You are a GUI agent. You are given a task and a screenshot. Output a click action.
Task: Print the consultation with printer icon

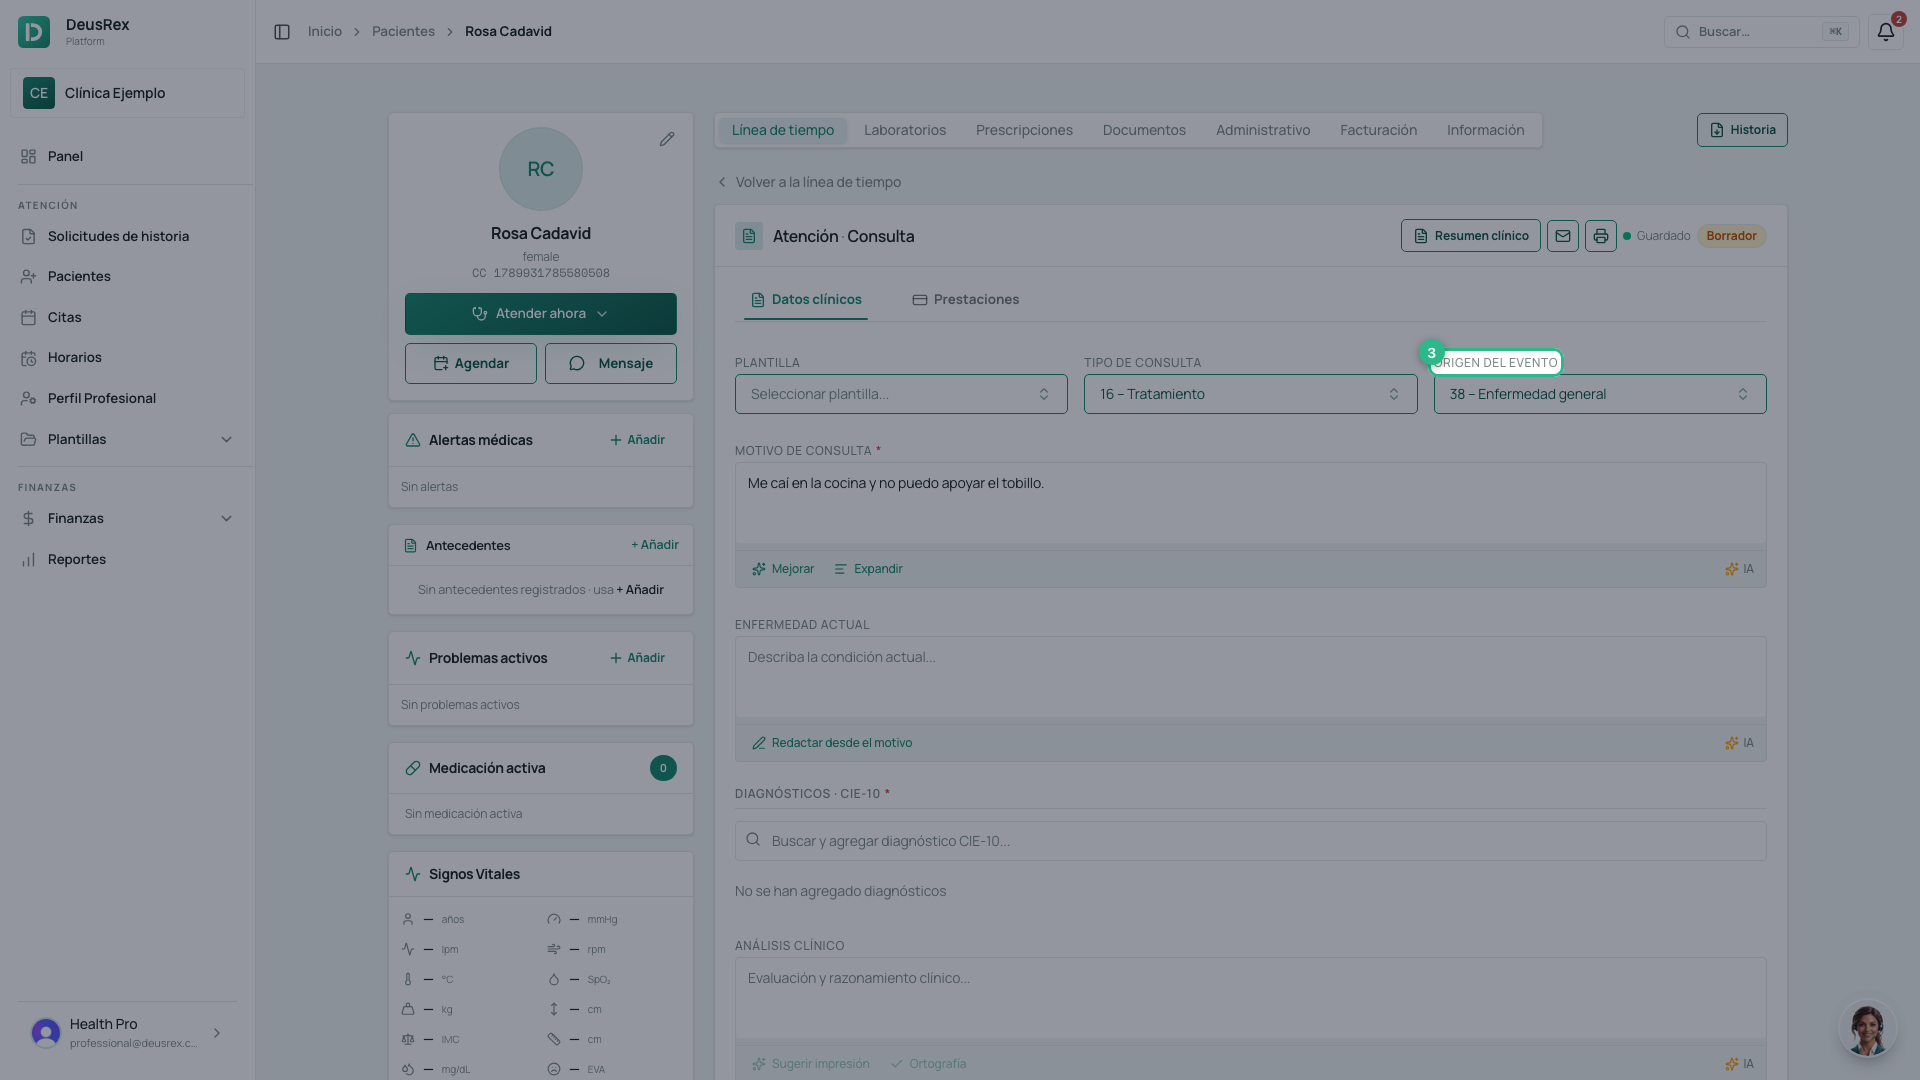point(1601,236)
